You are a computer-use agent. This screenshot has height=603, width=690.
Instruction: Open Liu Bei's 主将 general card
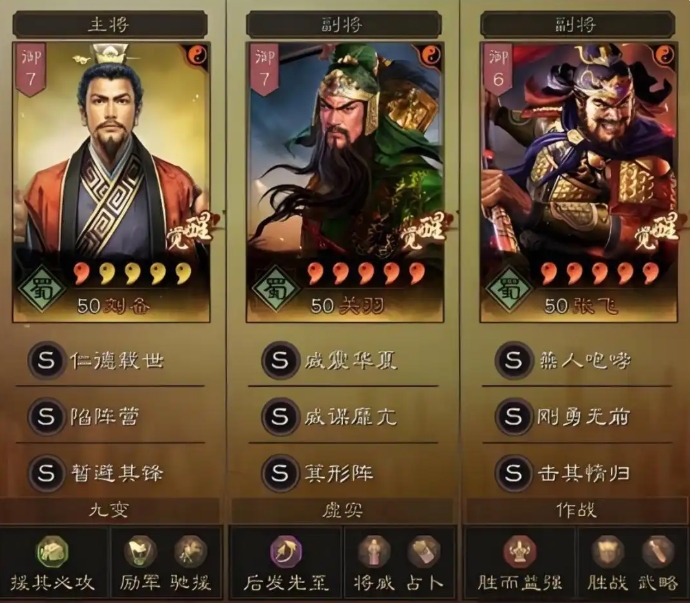pos(111,182)
